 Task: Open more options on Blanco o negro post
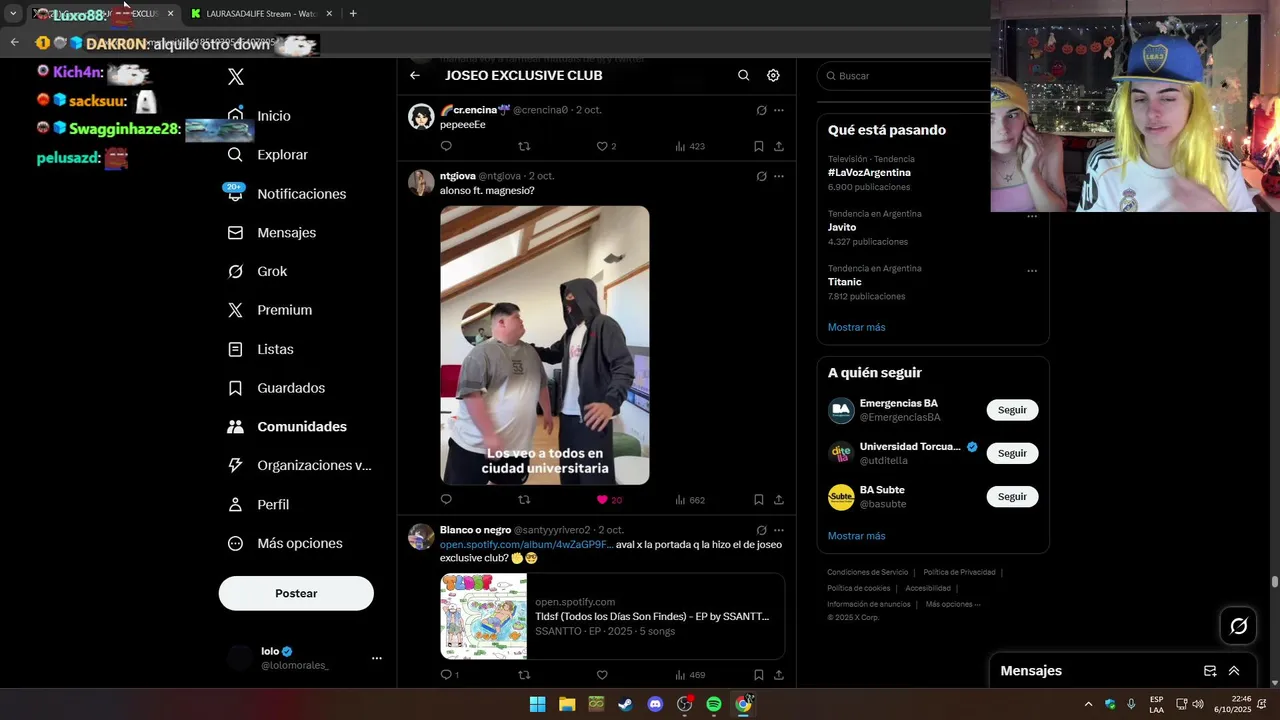(x=779, y=530)
